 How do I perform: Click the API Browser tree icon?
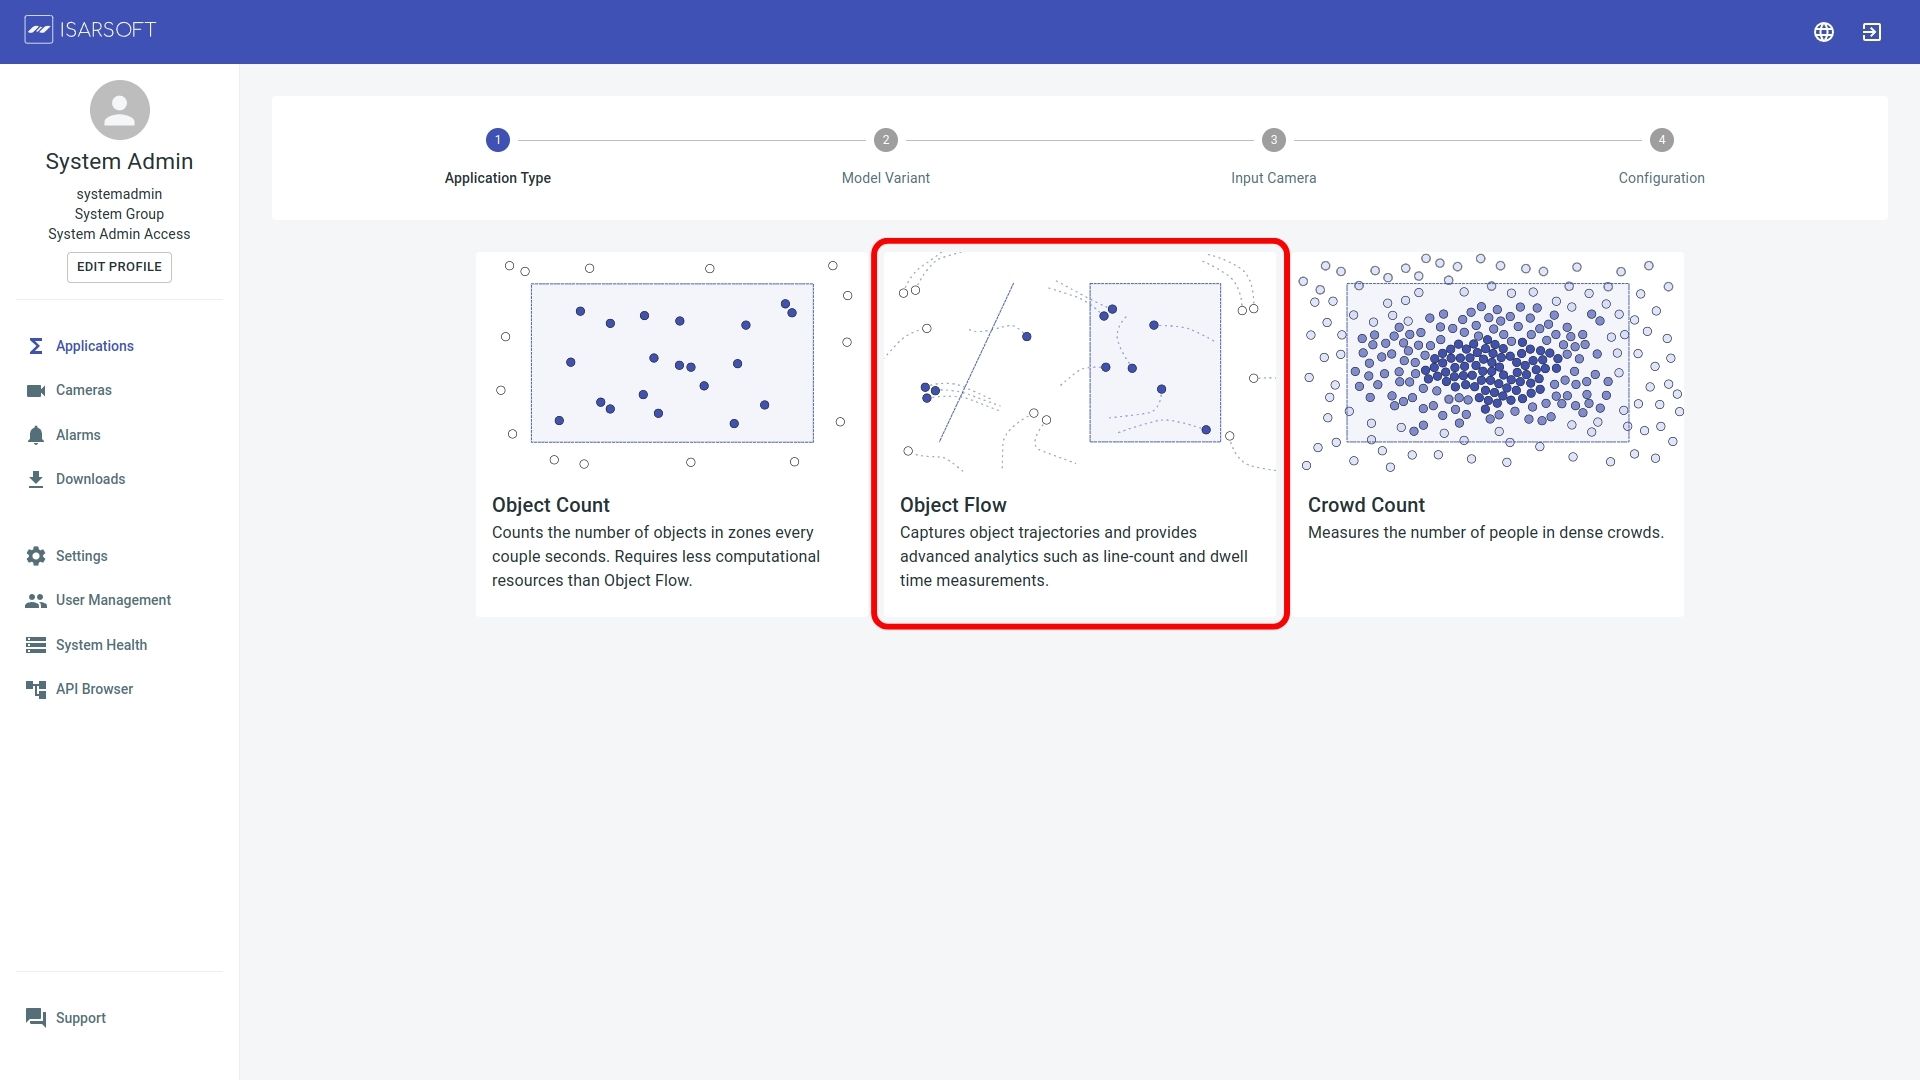coord(36,689)
